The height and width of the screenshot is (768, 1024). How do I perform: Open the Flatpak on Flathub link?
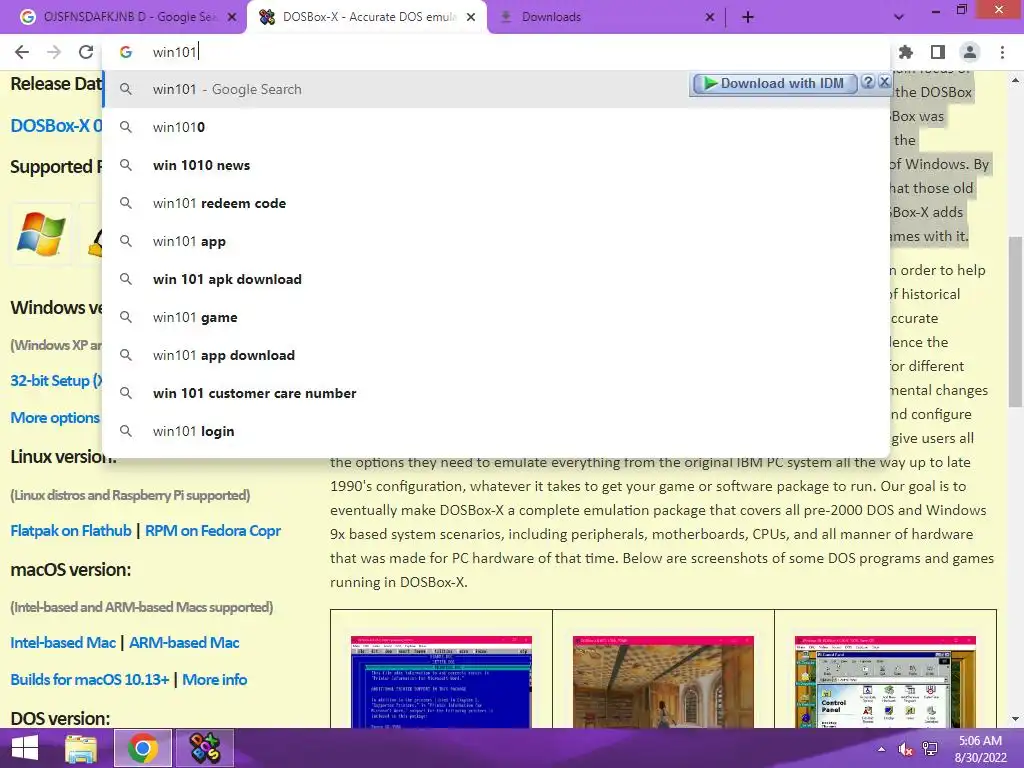click(71, 531)
